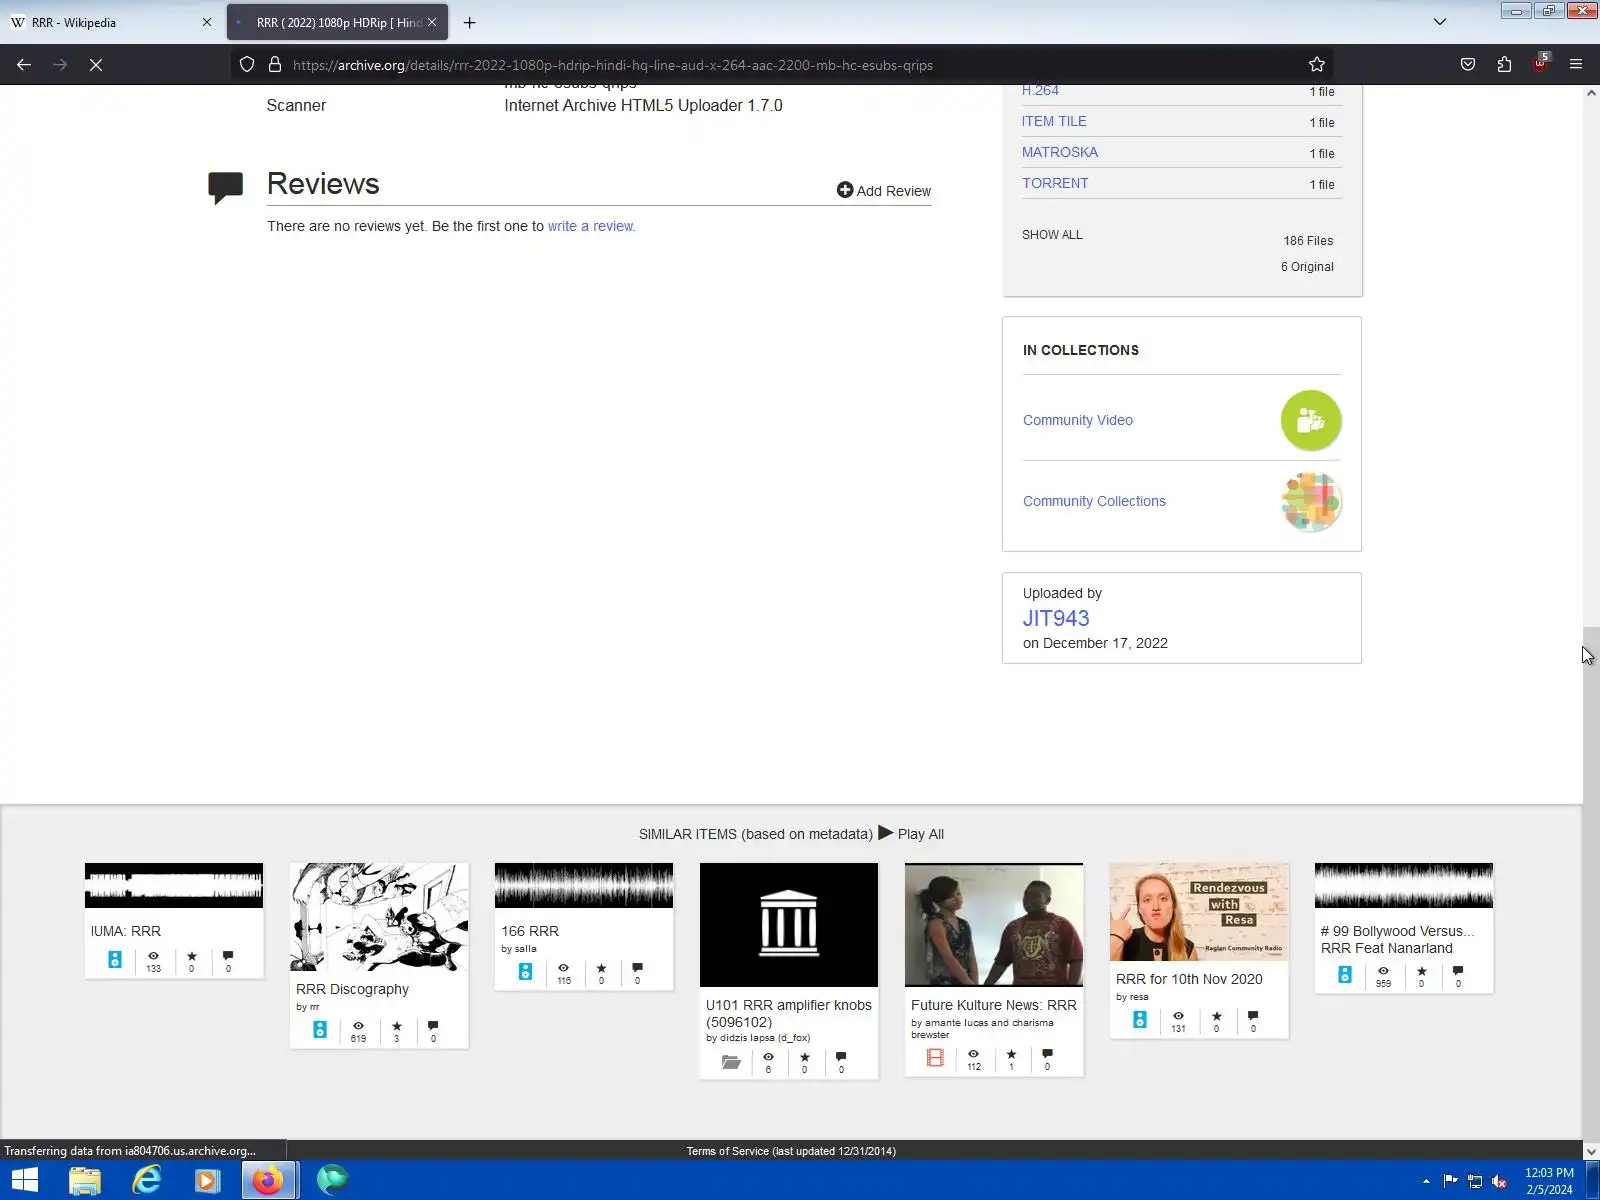Open uploader JIT943's profile
Image resolution: width=1600 pixels, height=1200 pixels.
1056,618
